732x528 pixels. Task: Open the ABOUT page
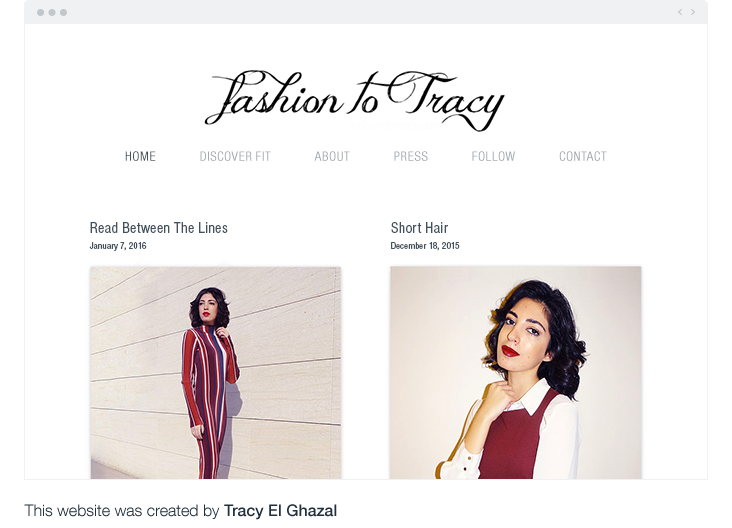[x=332, y=156]
